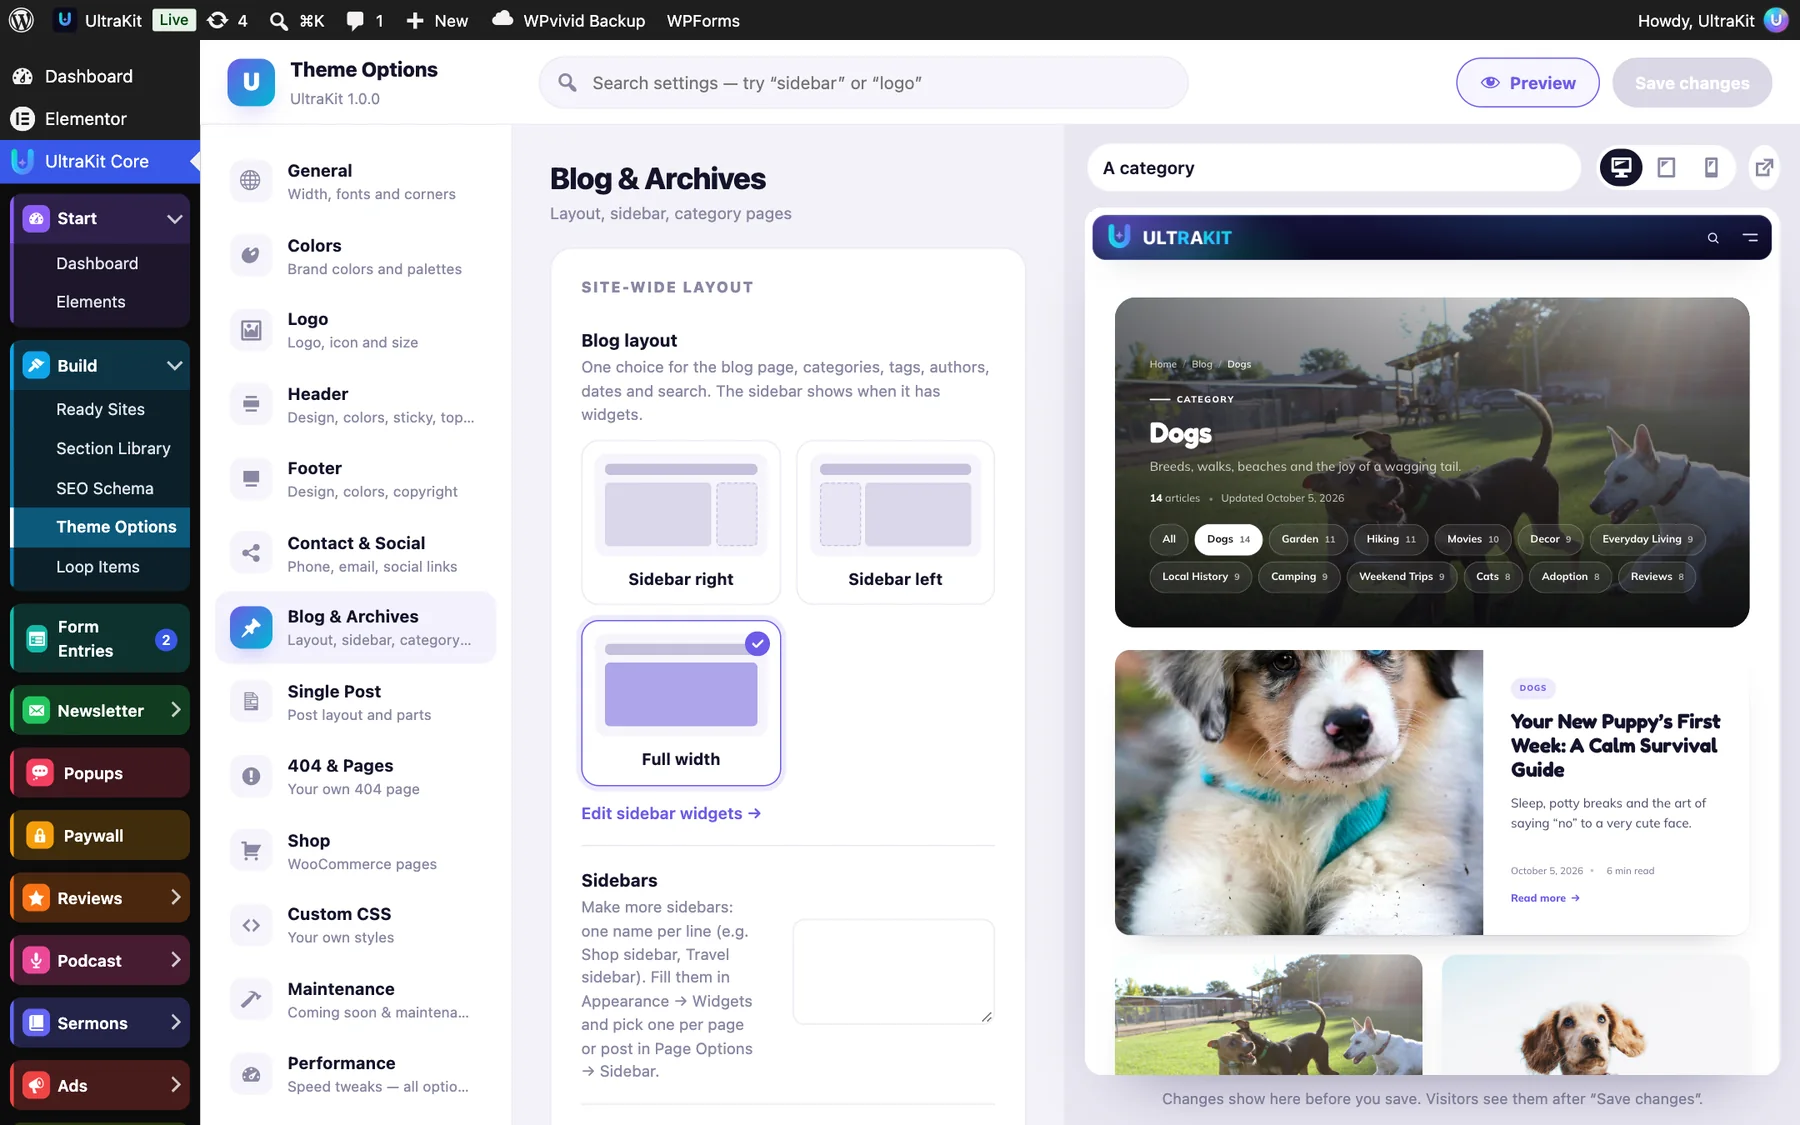Expand the Newsletter menu chevron
1800x1125 pixels.
coord(176,710)
